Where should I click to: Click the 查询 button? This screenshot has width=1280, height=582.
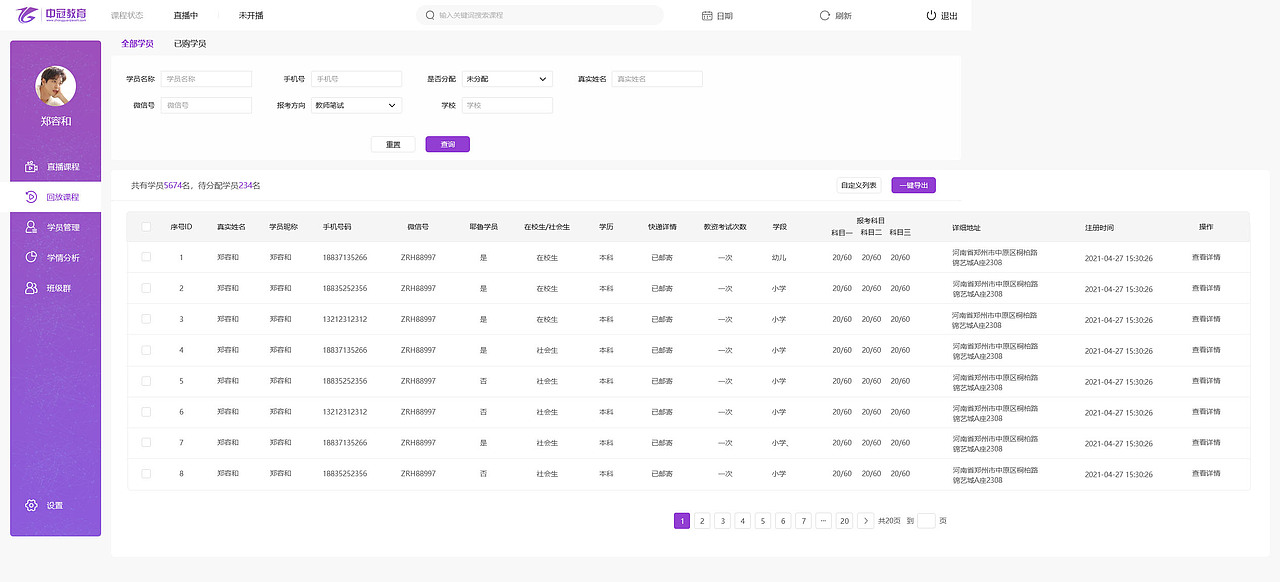coord(447,144)
